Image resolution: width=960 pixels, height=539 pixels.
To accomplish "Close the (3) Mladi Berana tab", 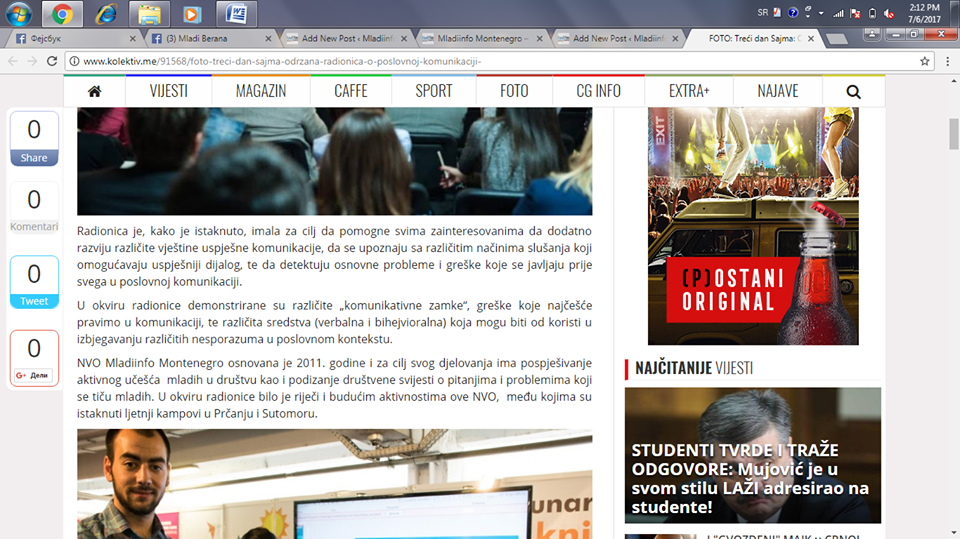I will tap(268, 39).
